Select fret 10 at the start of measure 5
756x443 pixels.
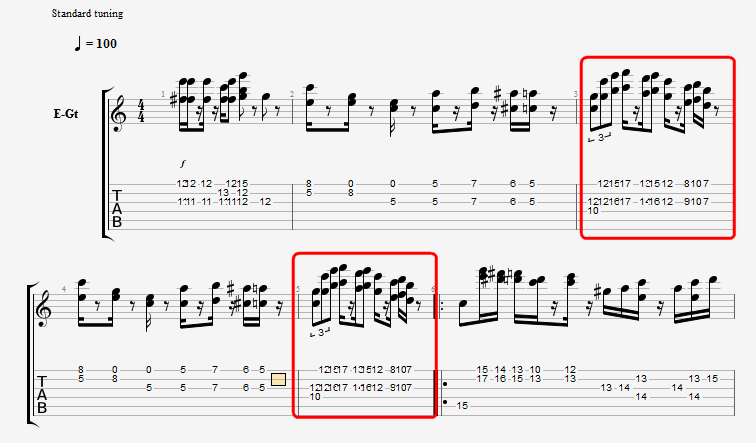tap(315, 397)
